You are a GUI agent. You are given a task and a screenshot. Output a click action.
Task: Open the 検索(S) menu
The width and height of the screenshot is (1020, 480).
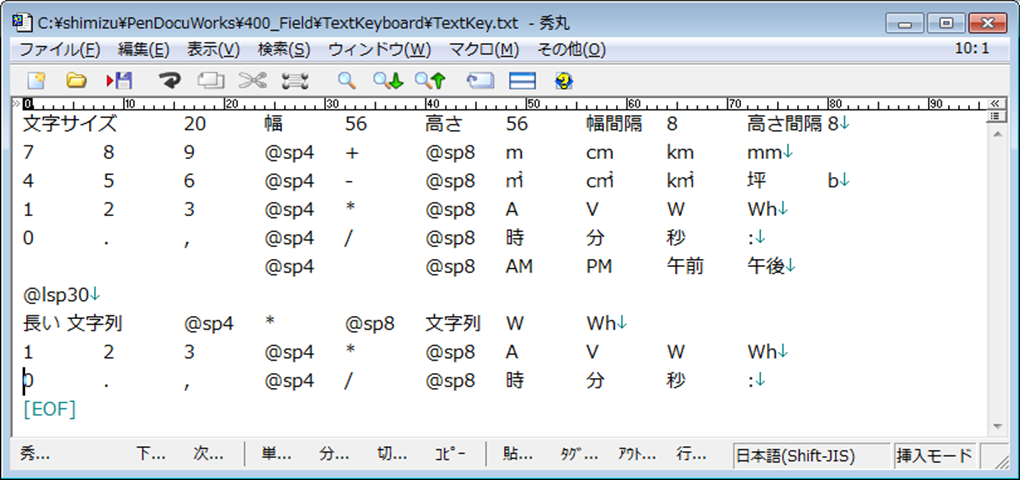(x=283, y=49)
